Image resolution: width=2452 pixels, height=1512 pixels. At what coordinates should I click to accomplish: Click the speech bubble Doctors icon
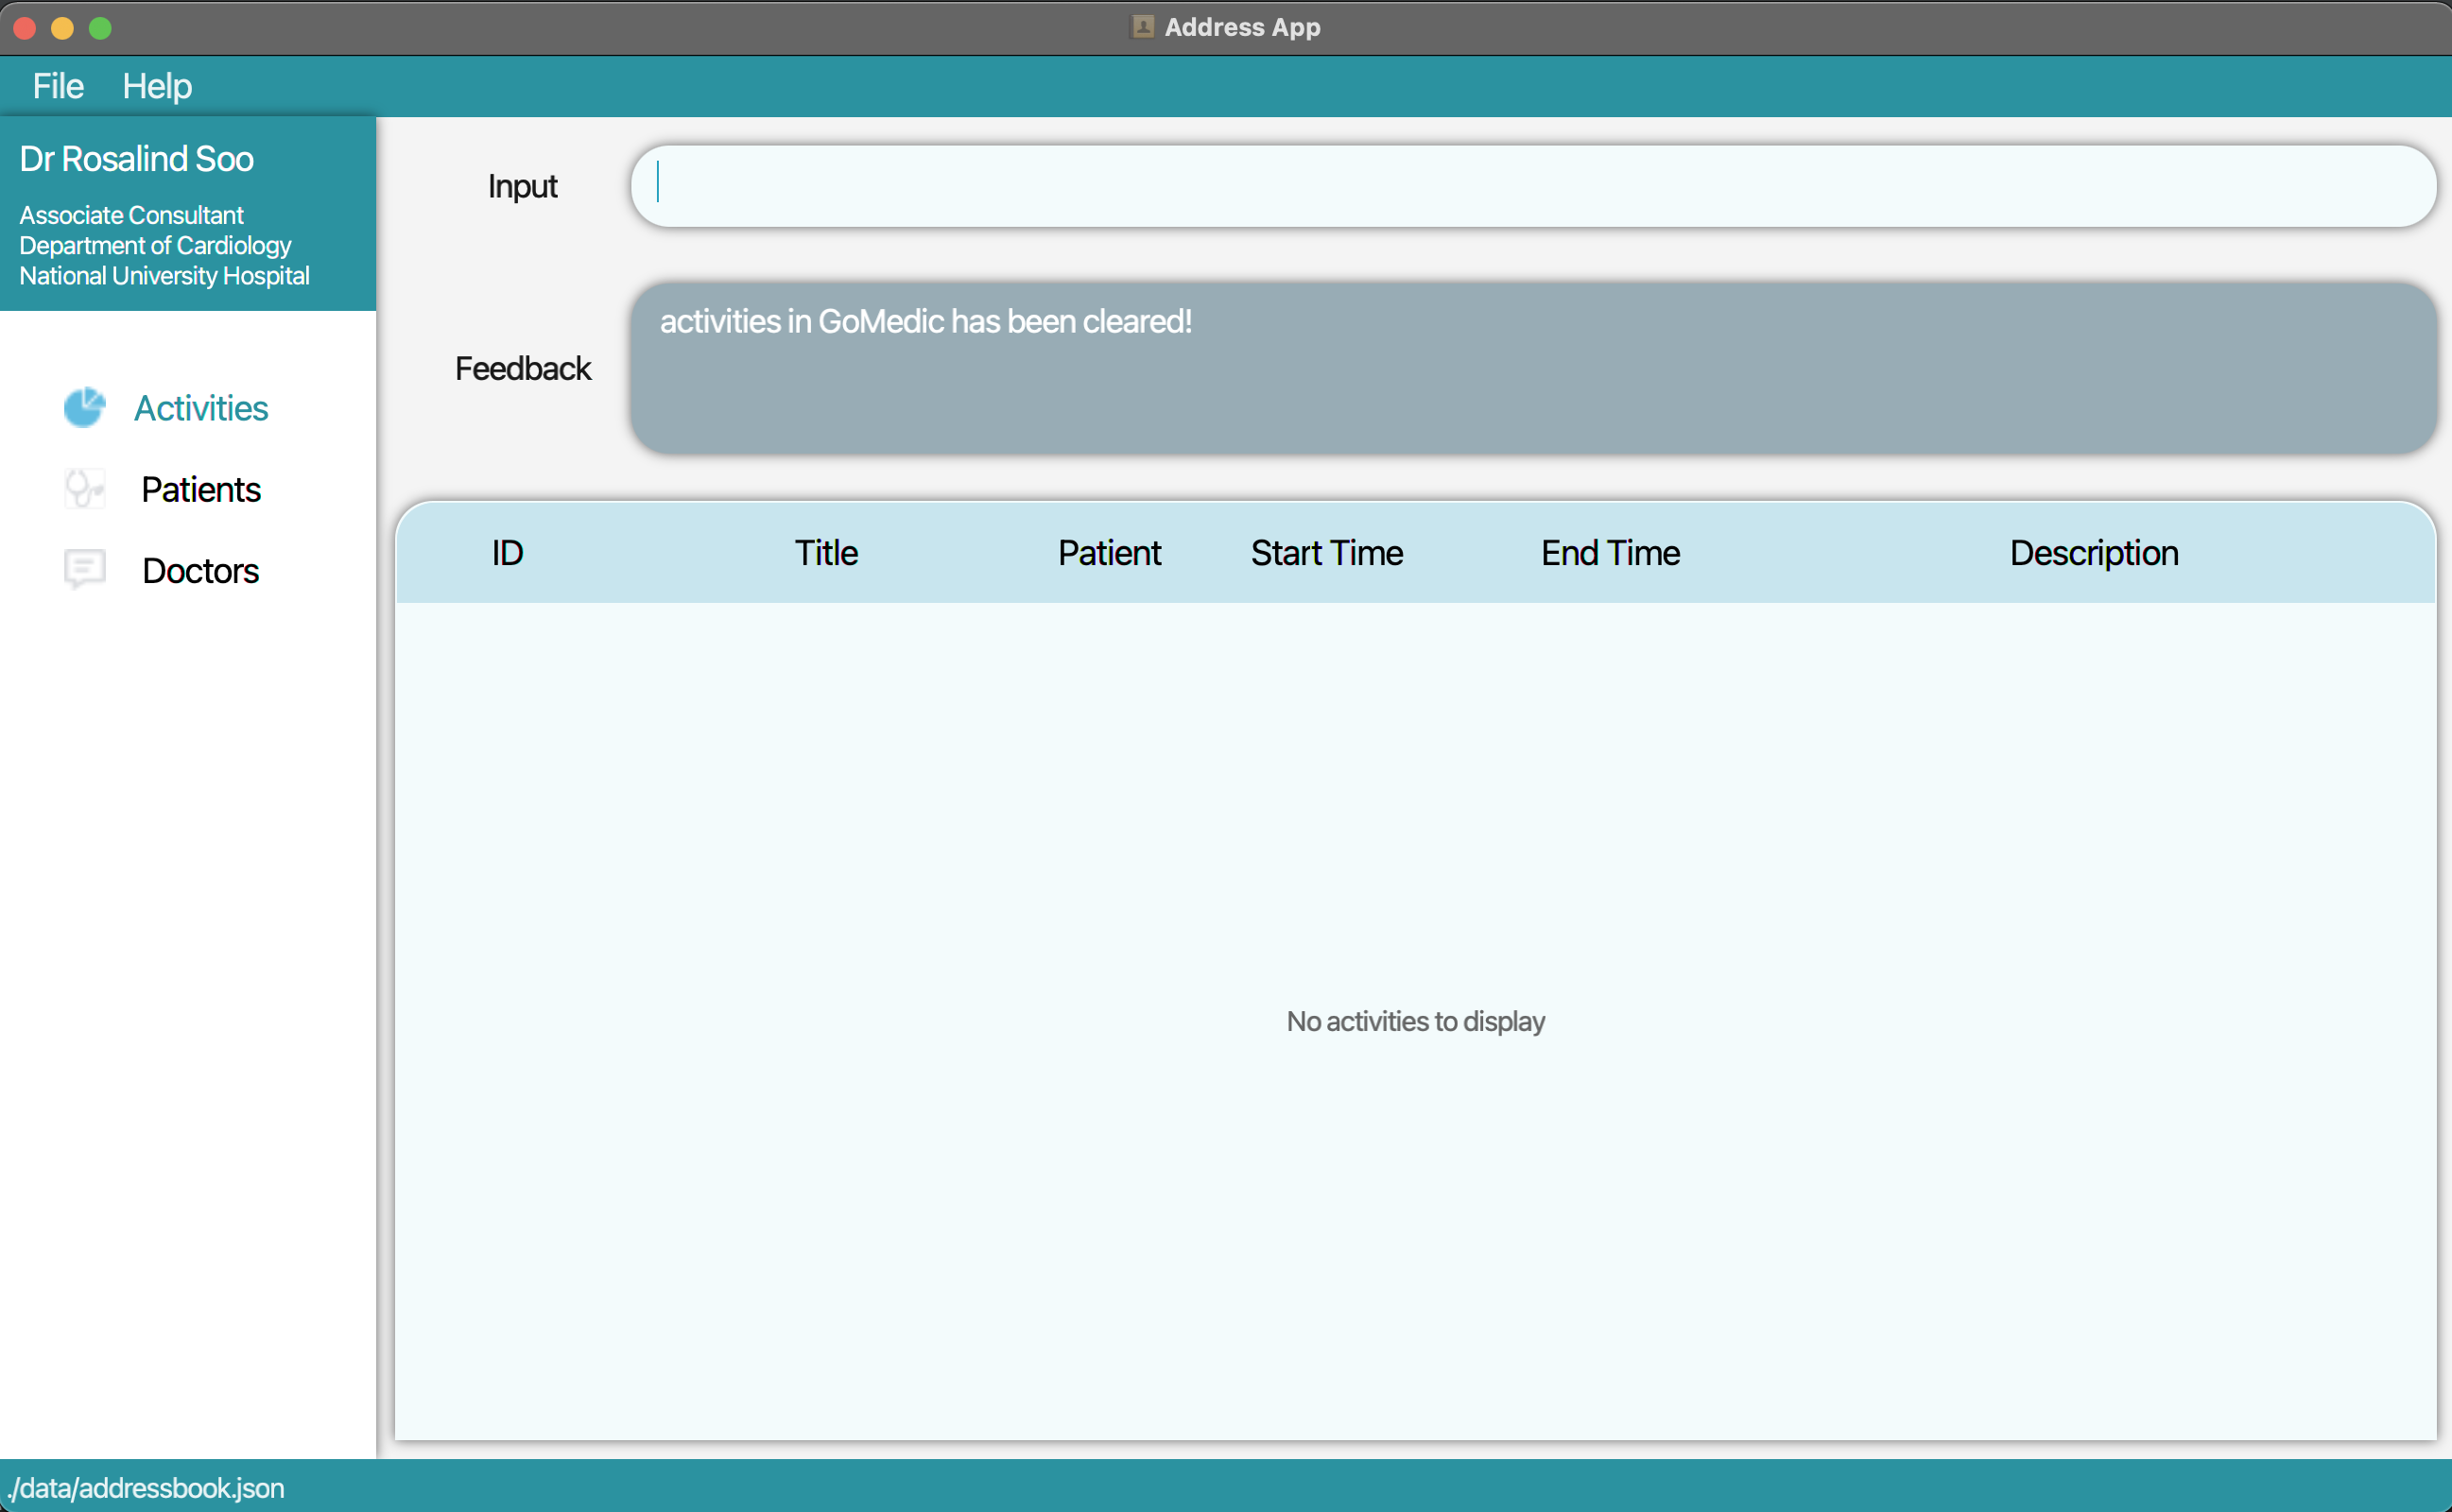click(x=84, y=569)
